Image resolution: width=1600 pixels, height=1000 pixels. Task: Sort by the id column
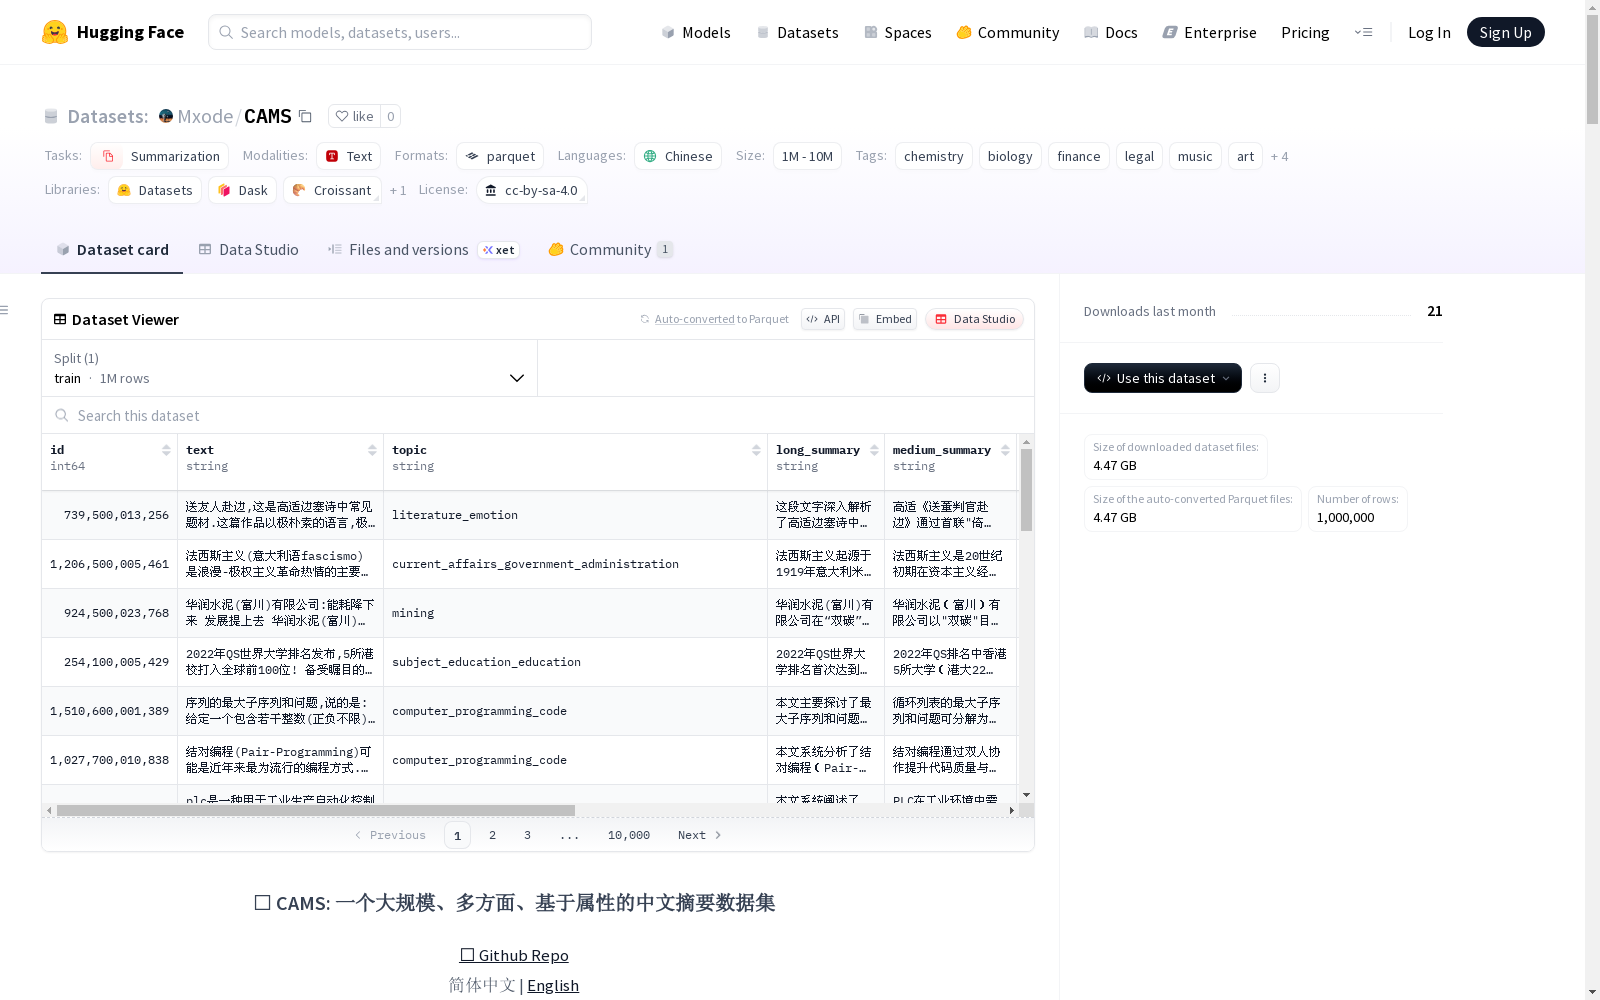pos(166,450)
